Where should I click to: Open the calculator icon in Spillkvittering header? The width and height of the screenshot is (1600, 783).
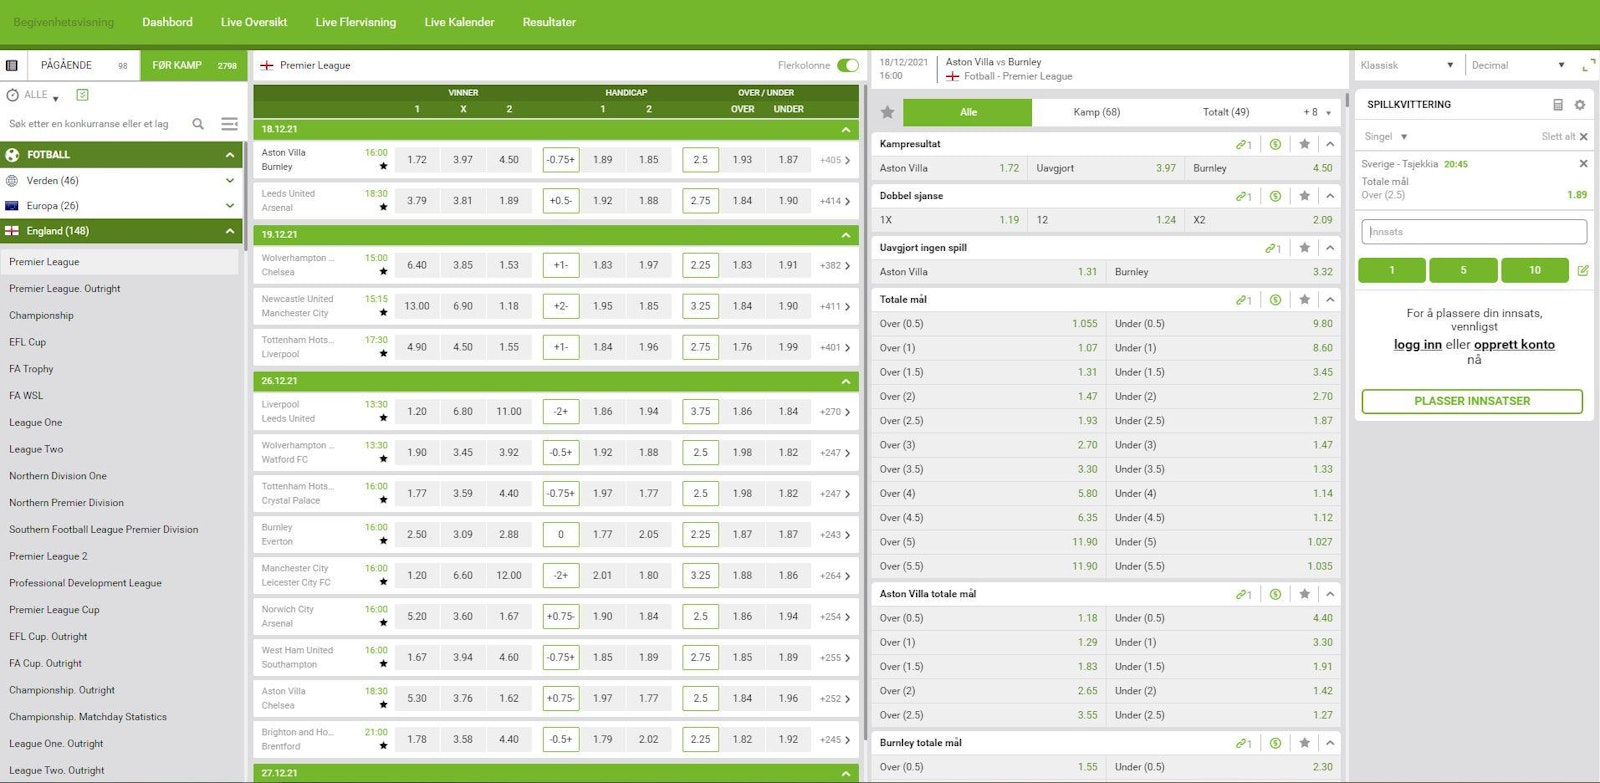click(1557, 105)
